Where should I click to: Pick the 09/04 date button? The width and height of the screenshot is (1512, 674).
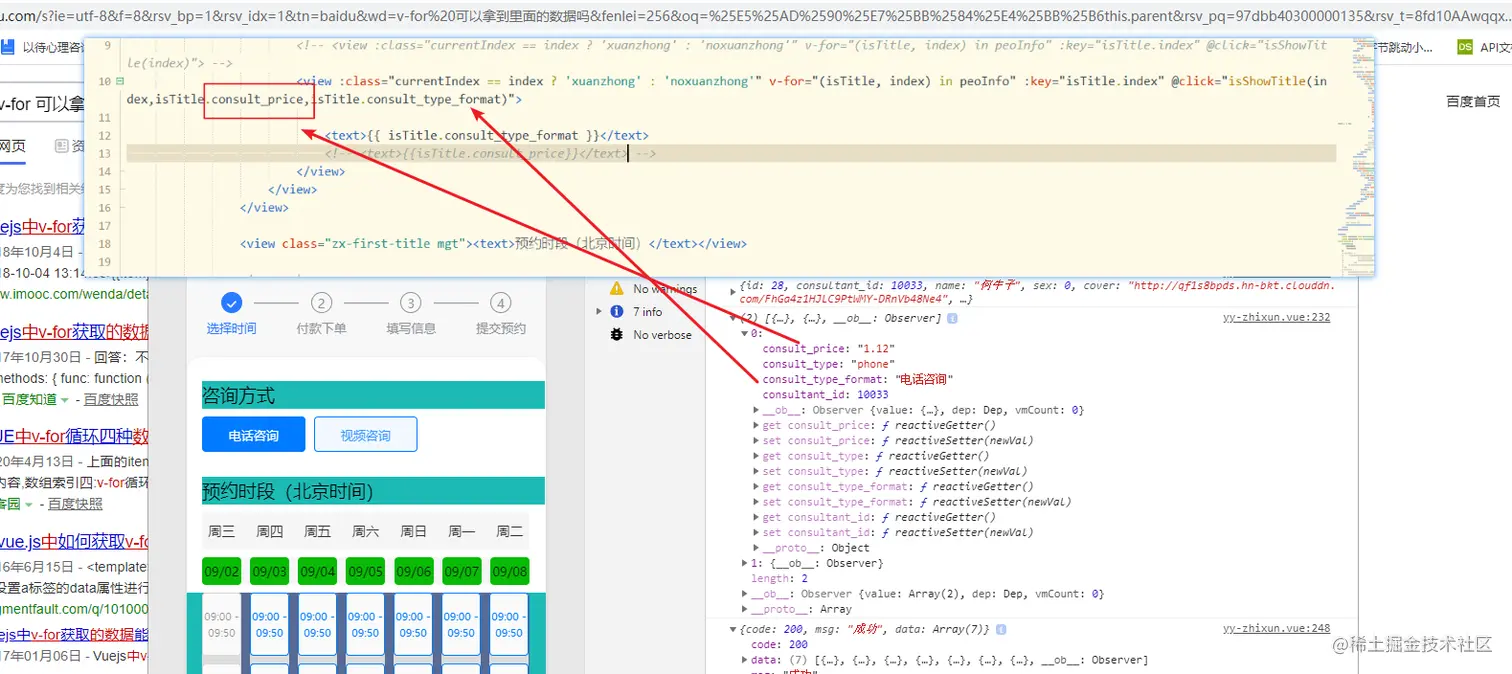tap(317, 572)
